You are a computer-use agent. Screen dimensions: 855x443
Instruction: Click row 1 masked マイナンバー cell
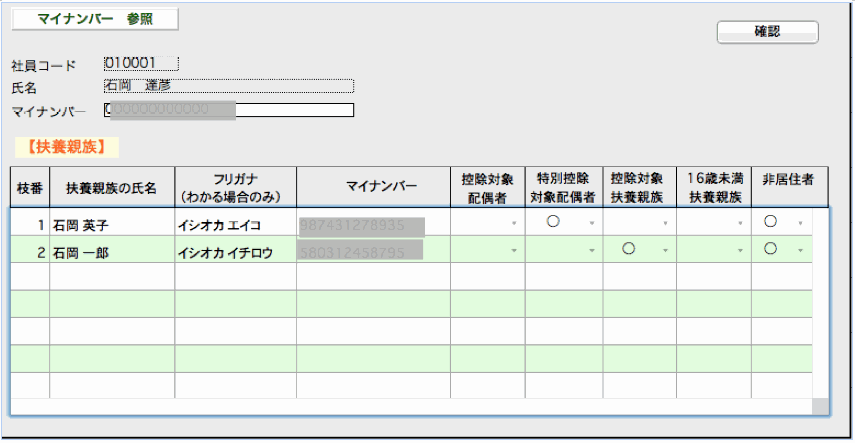362,225
